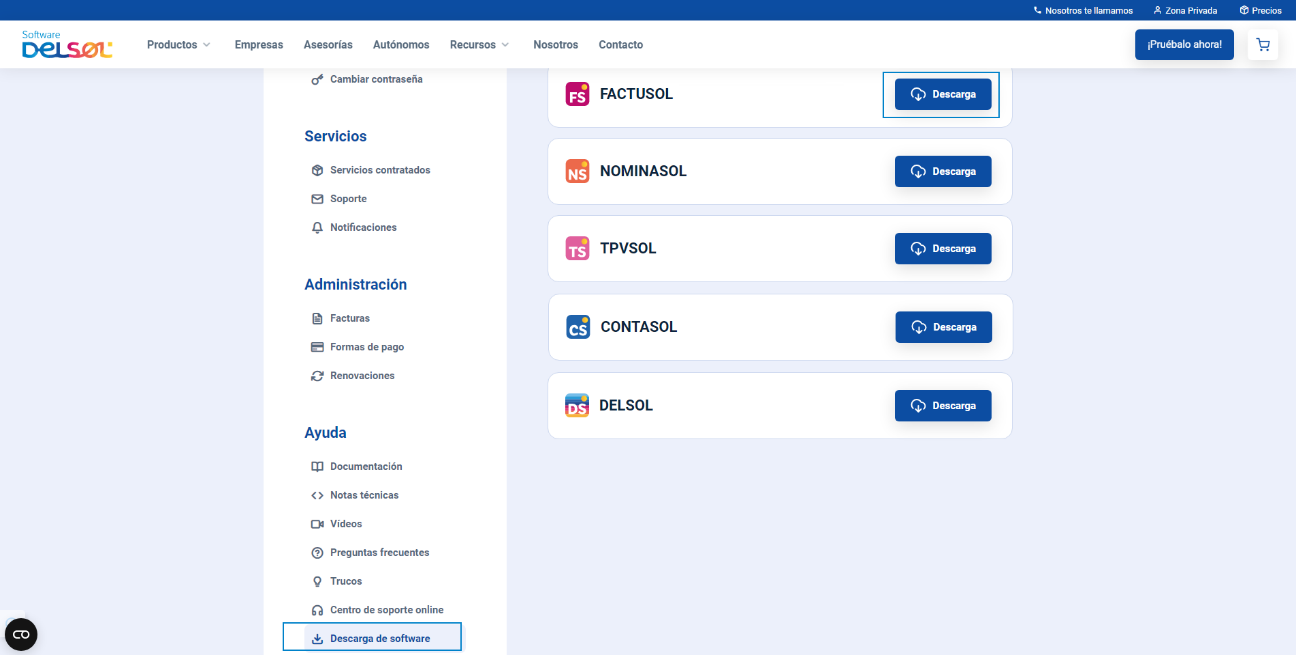
Task: Select the Empresas menu item
Action: point(258,44)
